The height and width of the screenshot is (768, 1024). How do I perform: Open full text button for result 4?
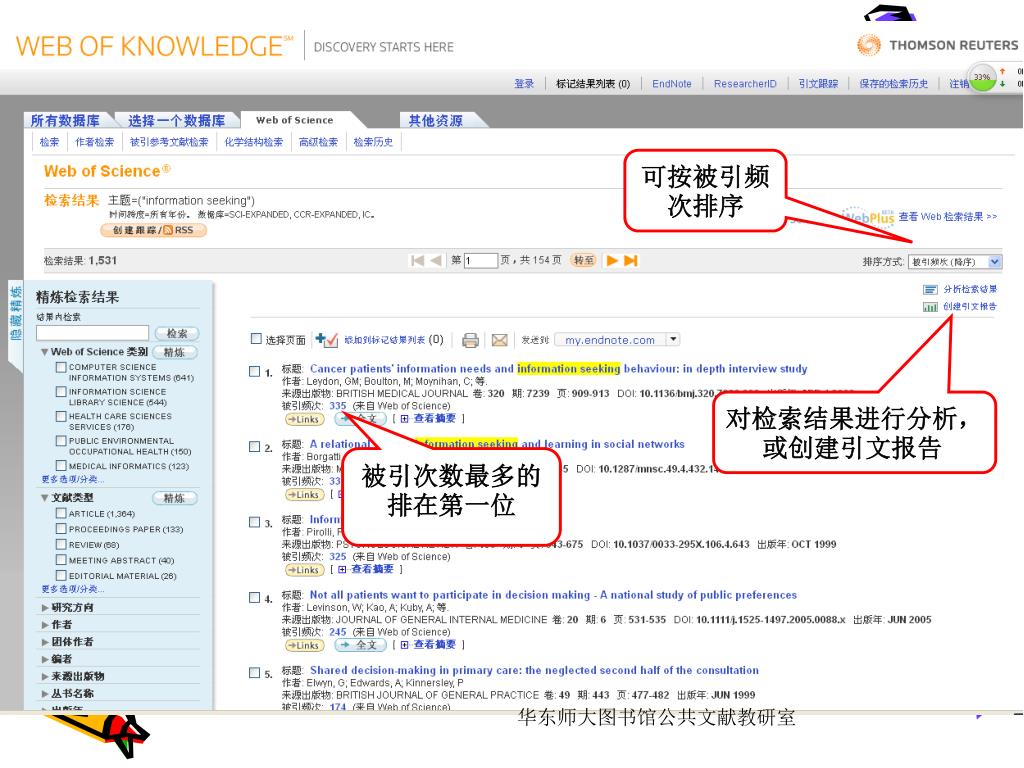[x=360, y=645]
